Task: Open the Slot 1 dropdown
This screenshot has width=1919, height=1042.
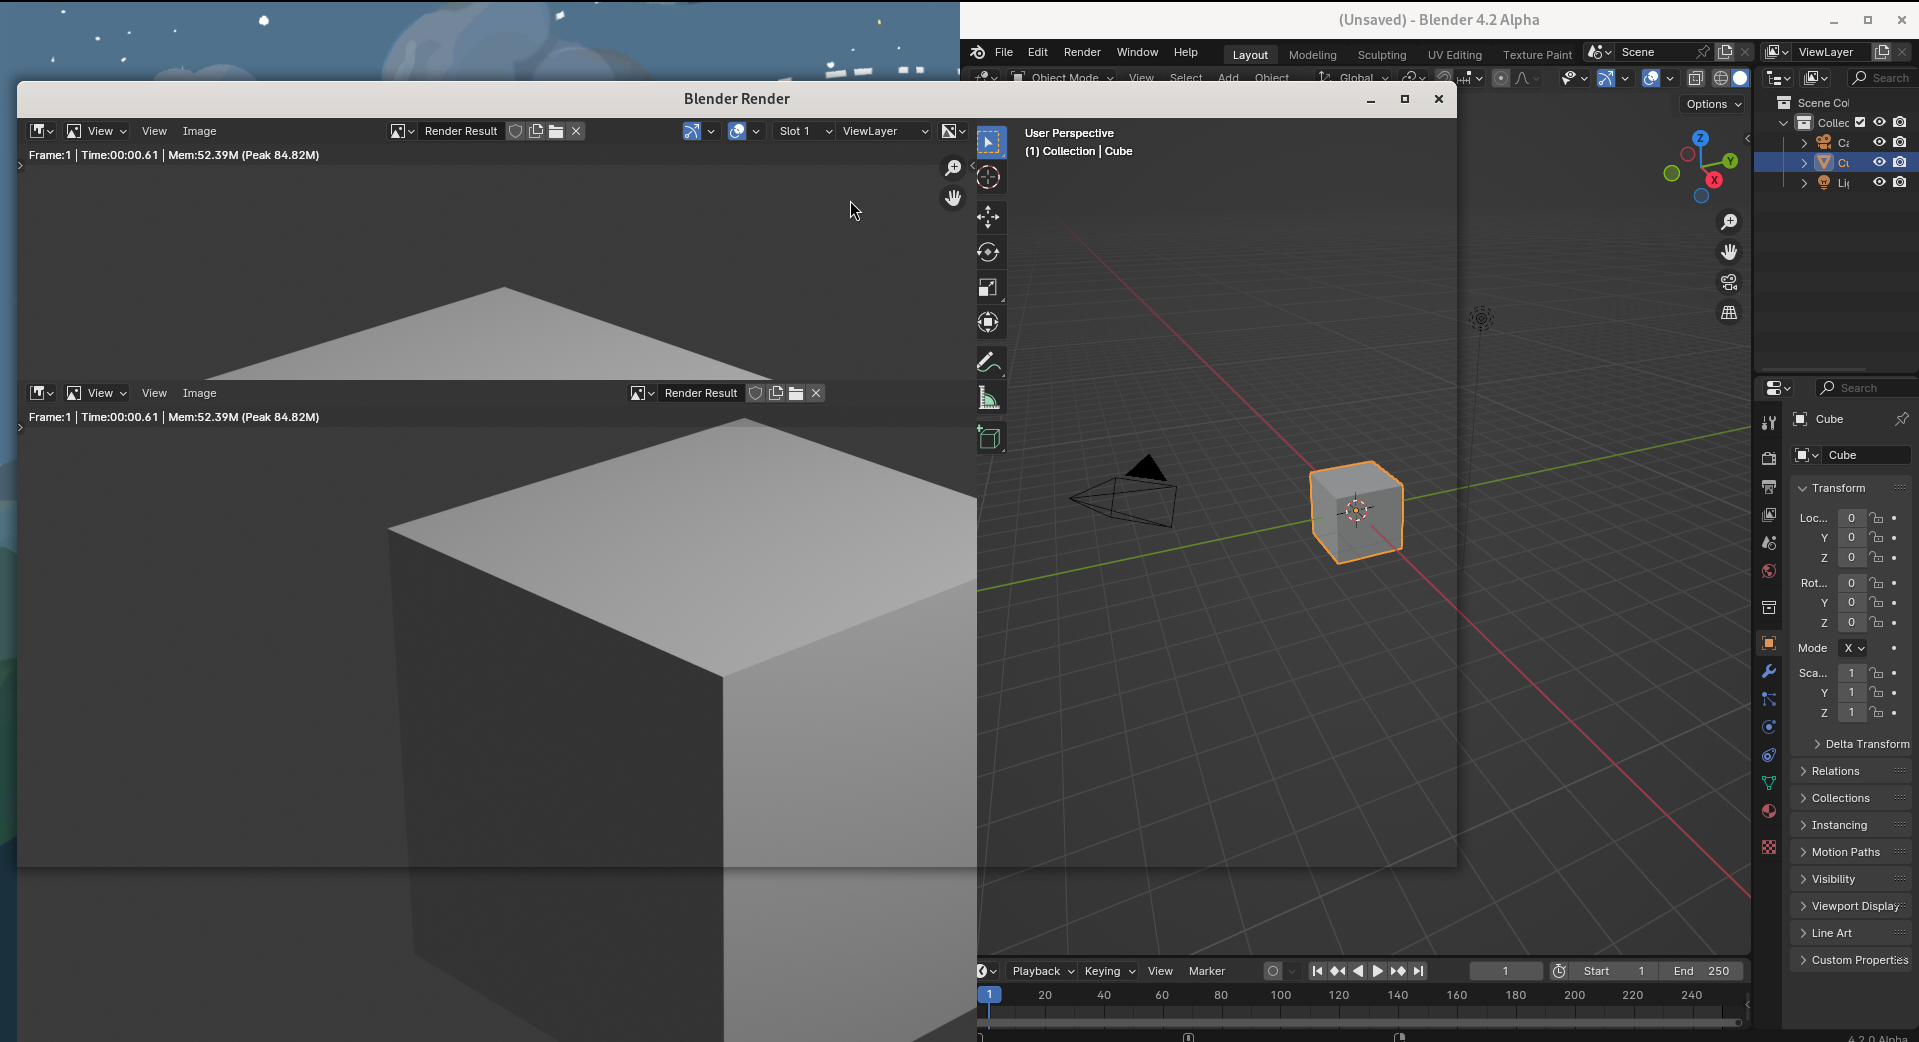Action: (x=805, y=131)
